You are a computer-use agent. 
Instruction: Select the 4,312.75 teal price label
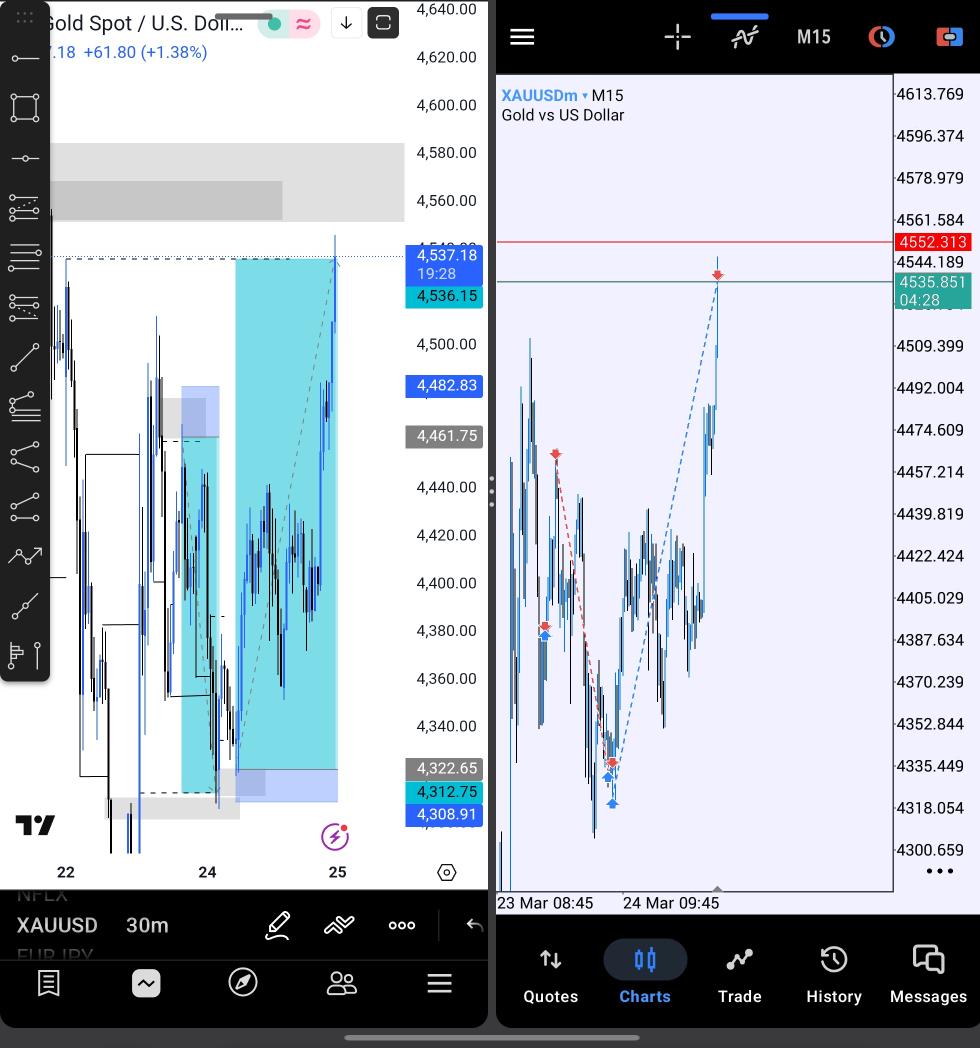point(444,792)
